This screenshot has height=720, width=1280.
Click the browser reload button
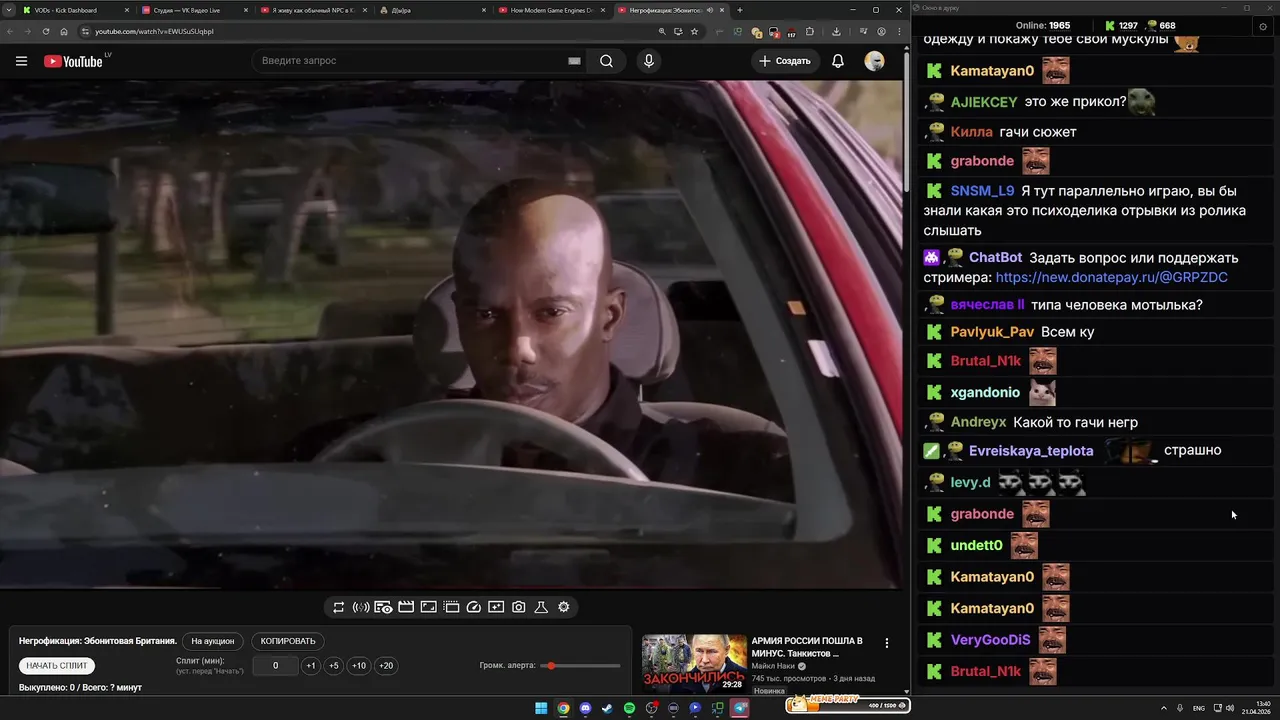point(47,31)
